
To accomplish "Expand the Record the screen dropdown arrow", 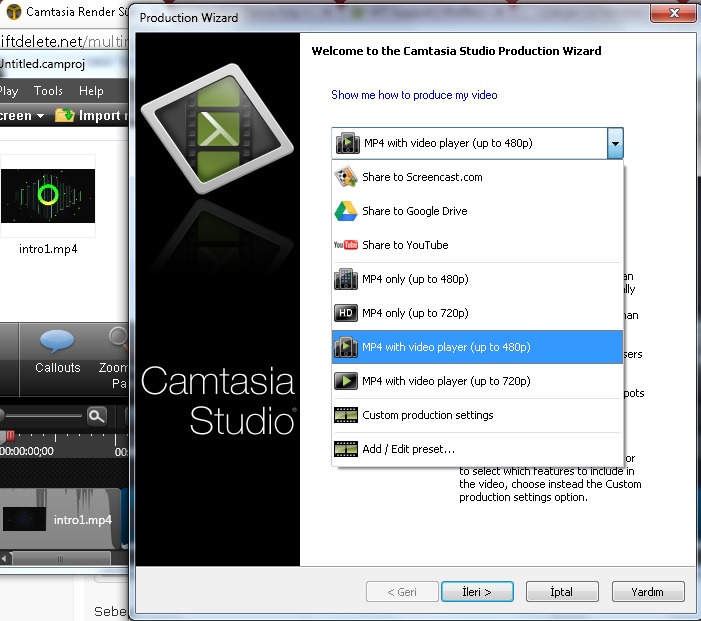I will [40, 115].
